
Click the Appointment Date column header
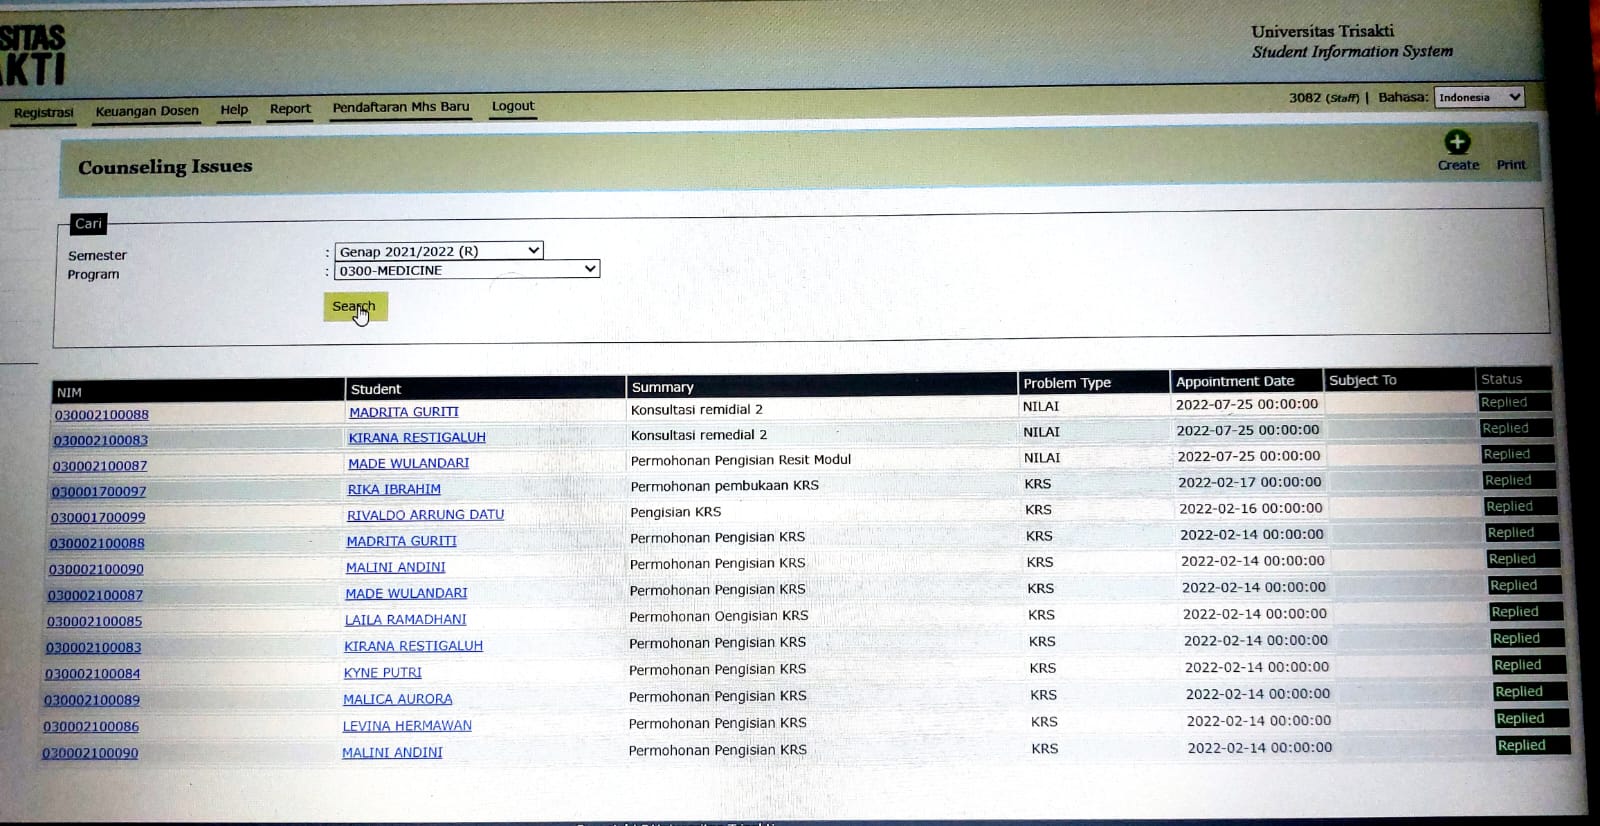1234,381
